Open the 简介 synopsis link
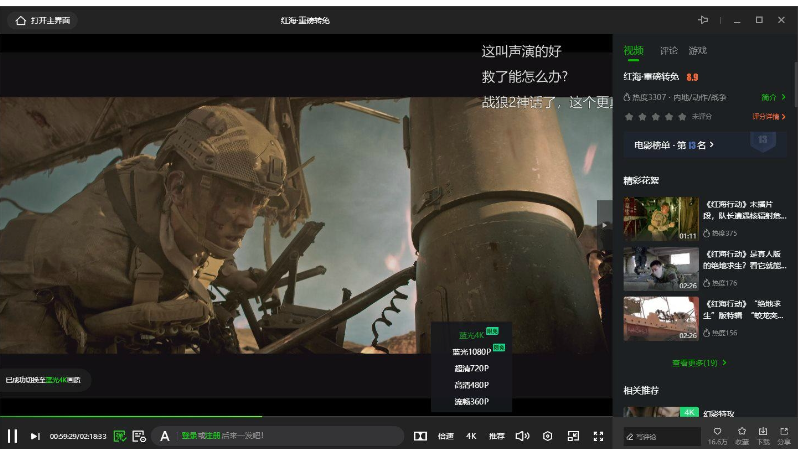Screen dimensions: 806x449 coord(773,97)
